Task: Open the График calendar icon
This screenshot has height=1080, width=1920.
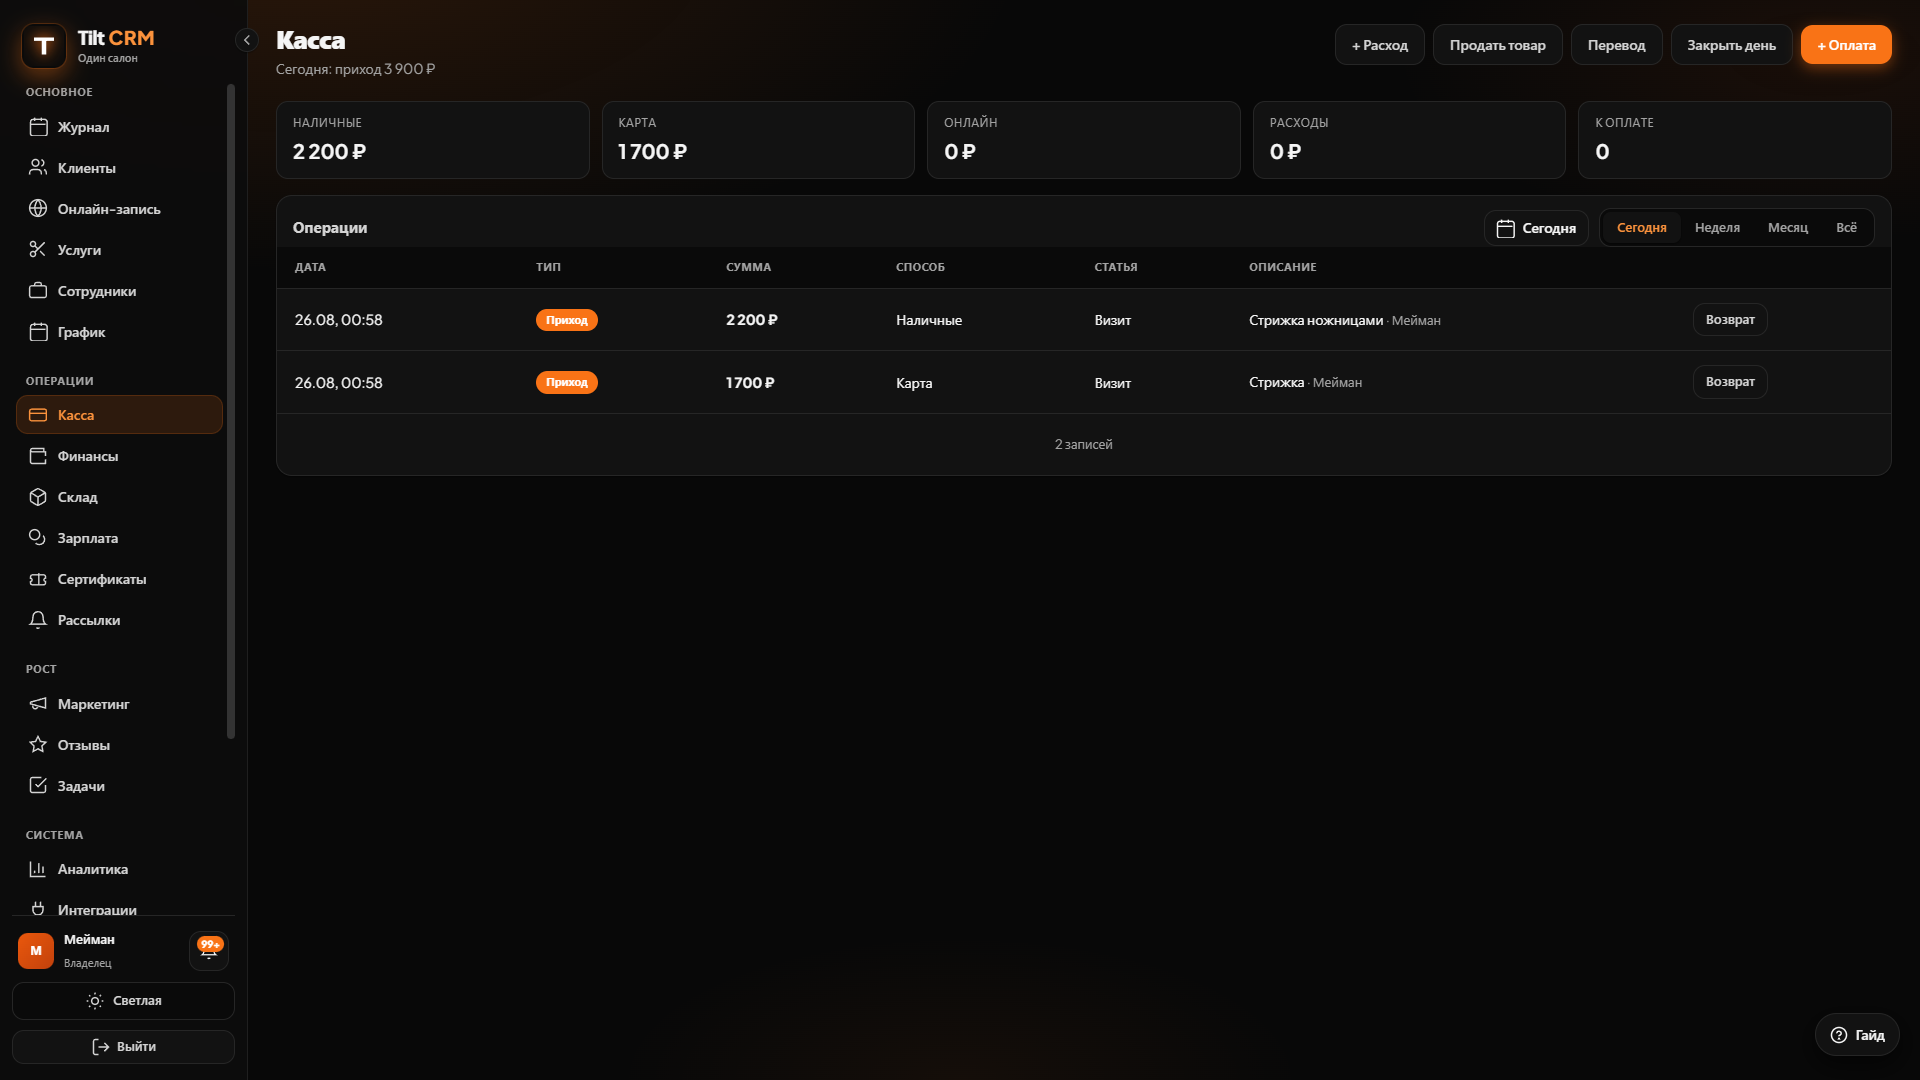Action: tap(38, 332)
